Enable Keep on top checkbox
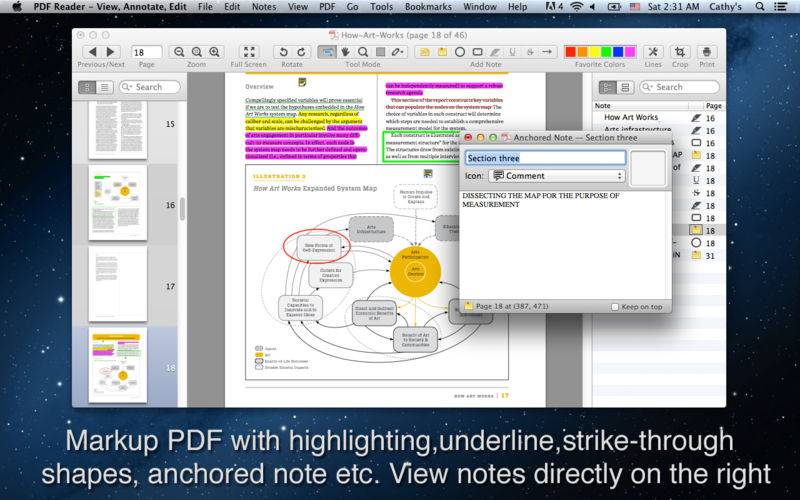Screen dimensions: 800x500 tap(615, 307)
